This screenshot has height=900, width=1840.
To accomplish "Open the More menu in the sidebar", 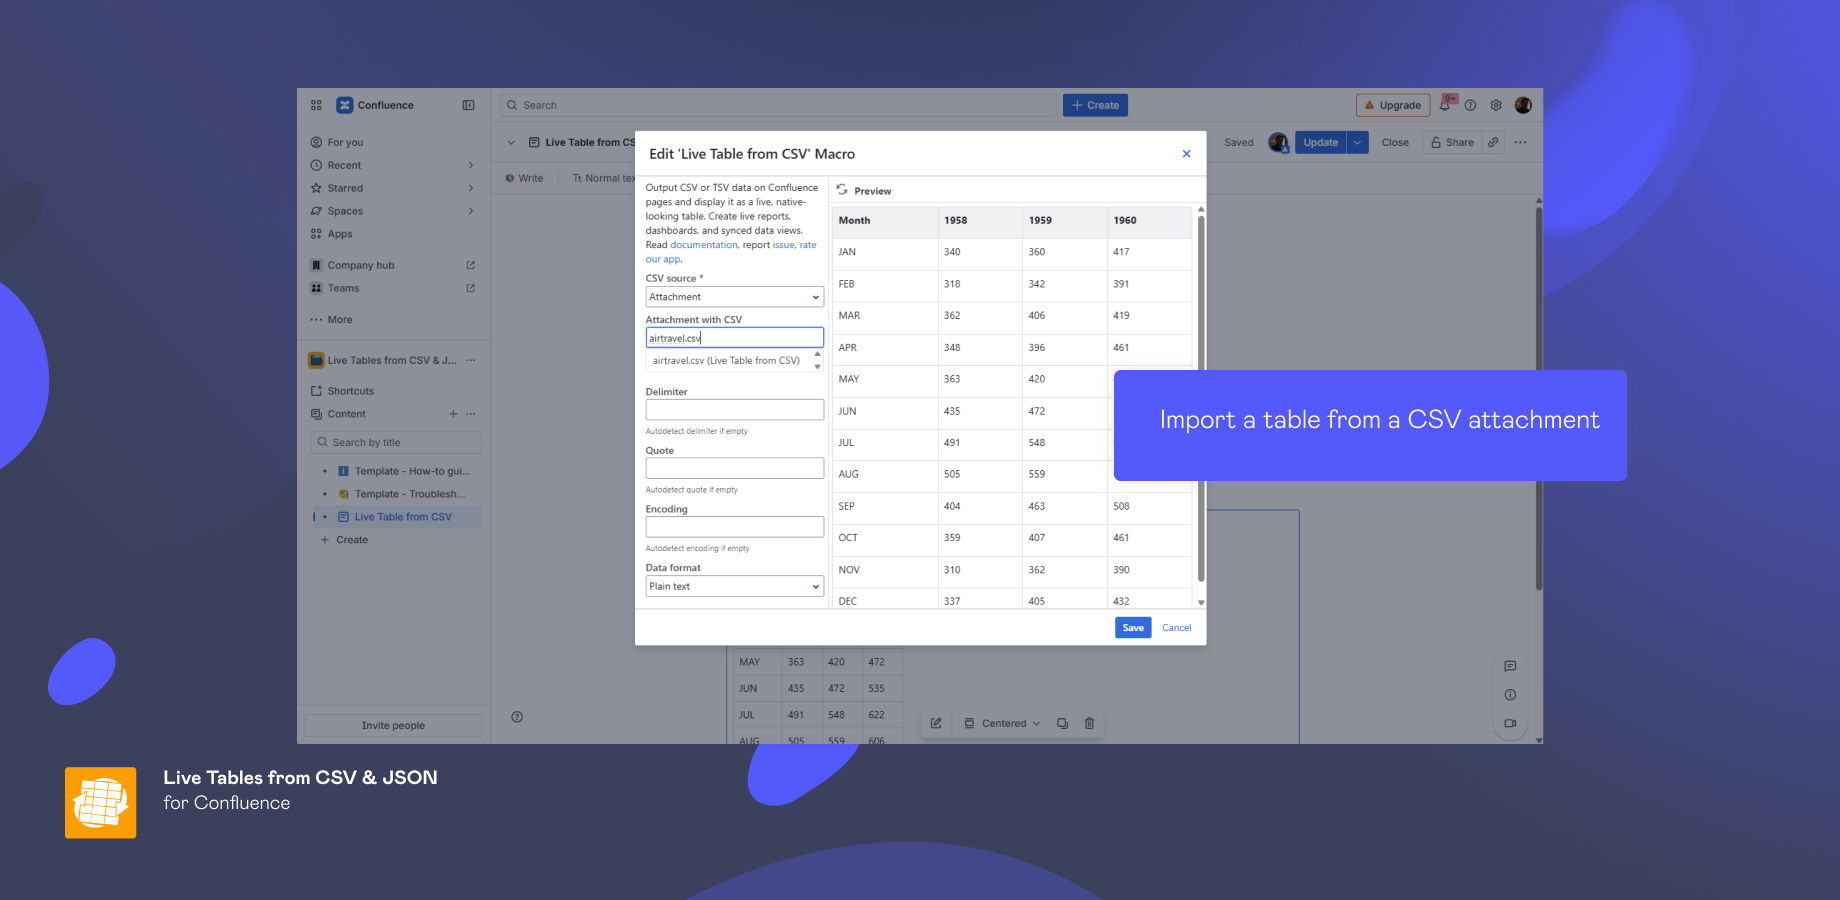I will pyautogui.click(x=338, y=319).
